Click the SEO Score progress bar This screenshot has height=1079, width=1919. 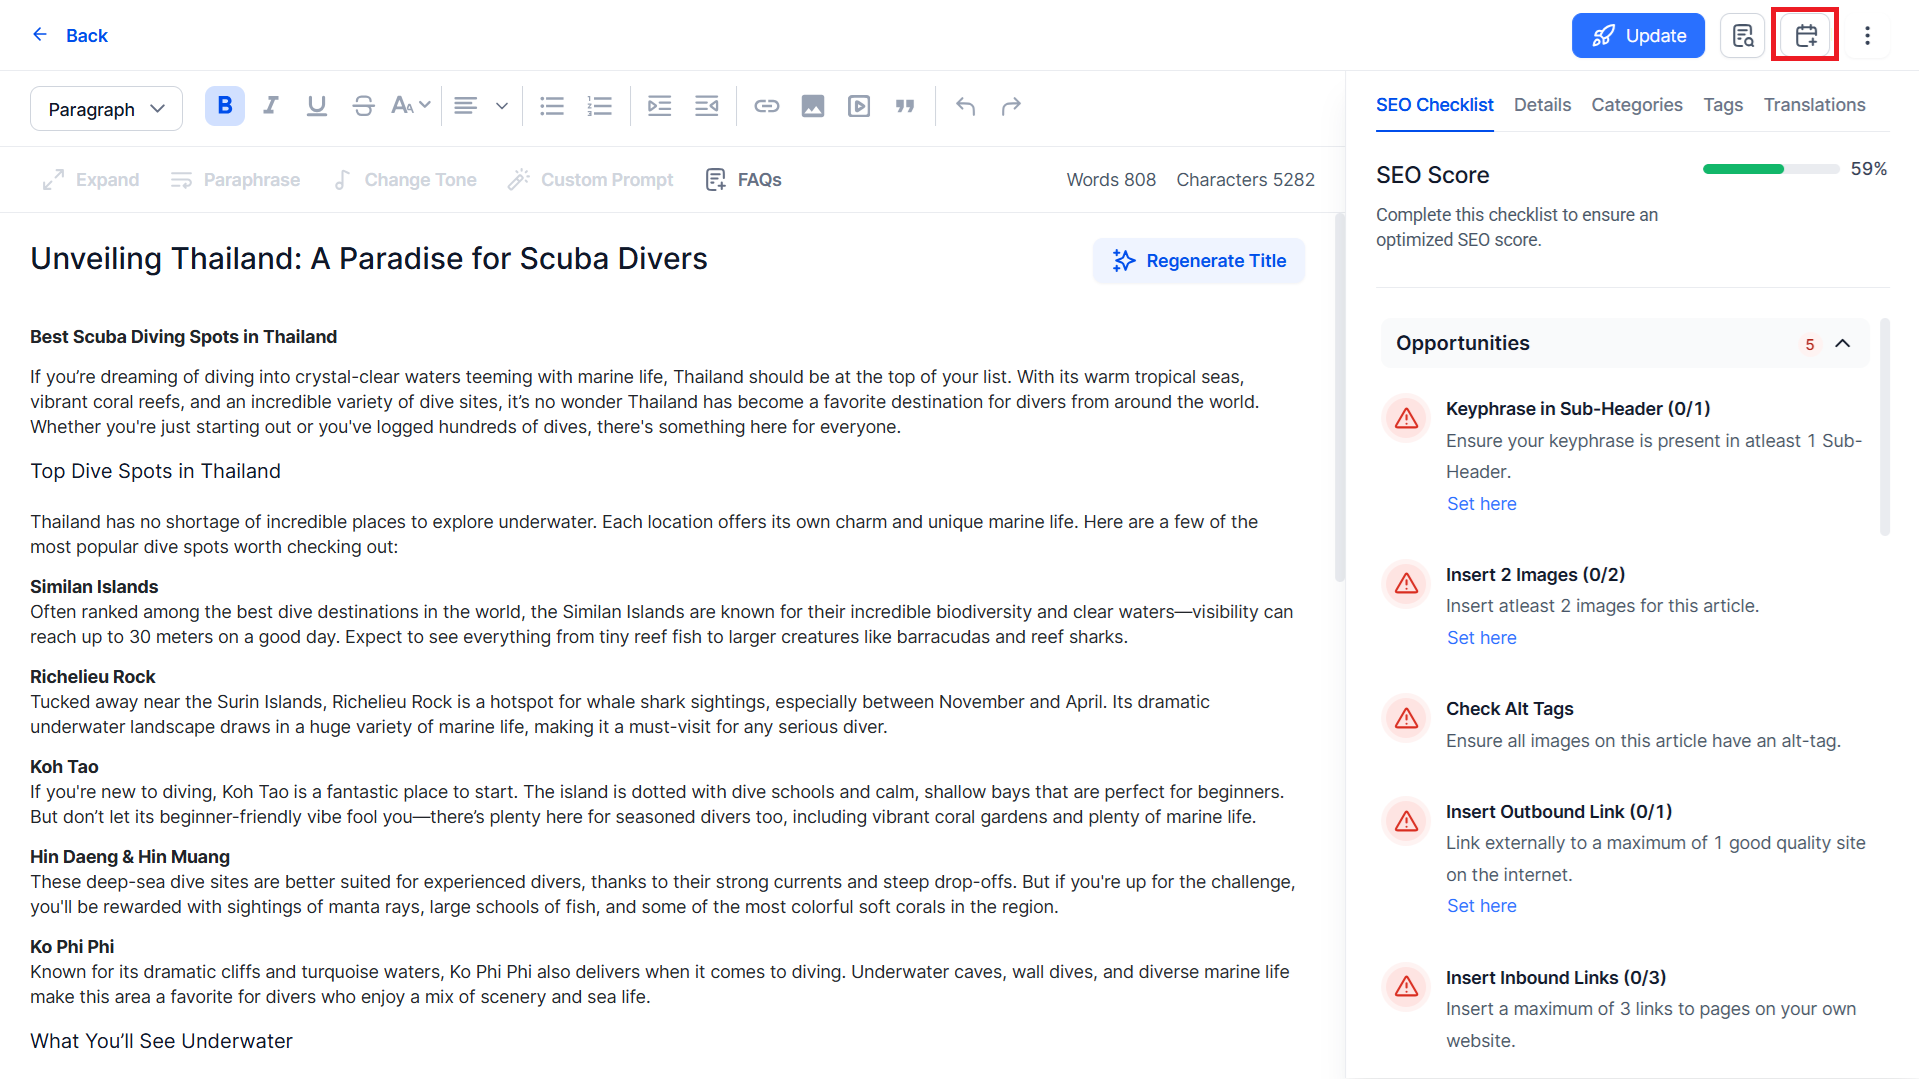1771,169
